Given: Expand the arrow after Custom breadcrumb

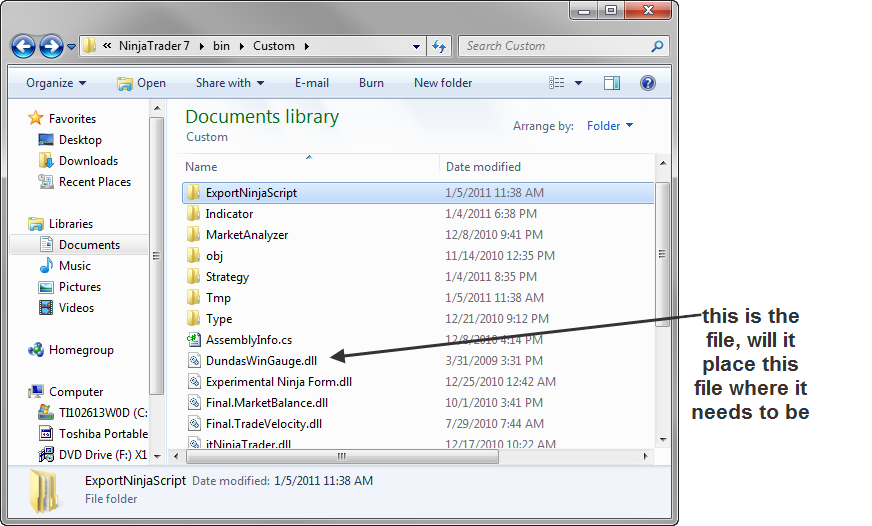Looking at the screenshot, I should [x=306, y=46].
